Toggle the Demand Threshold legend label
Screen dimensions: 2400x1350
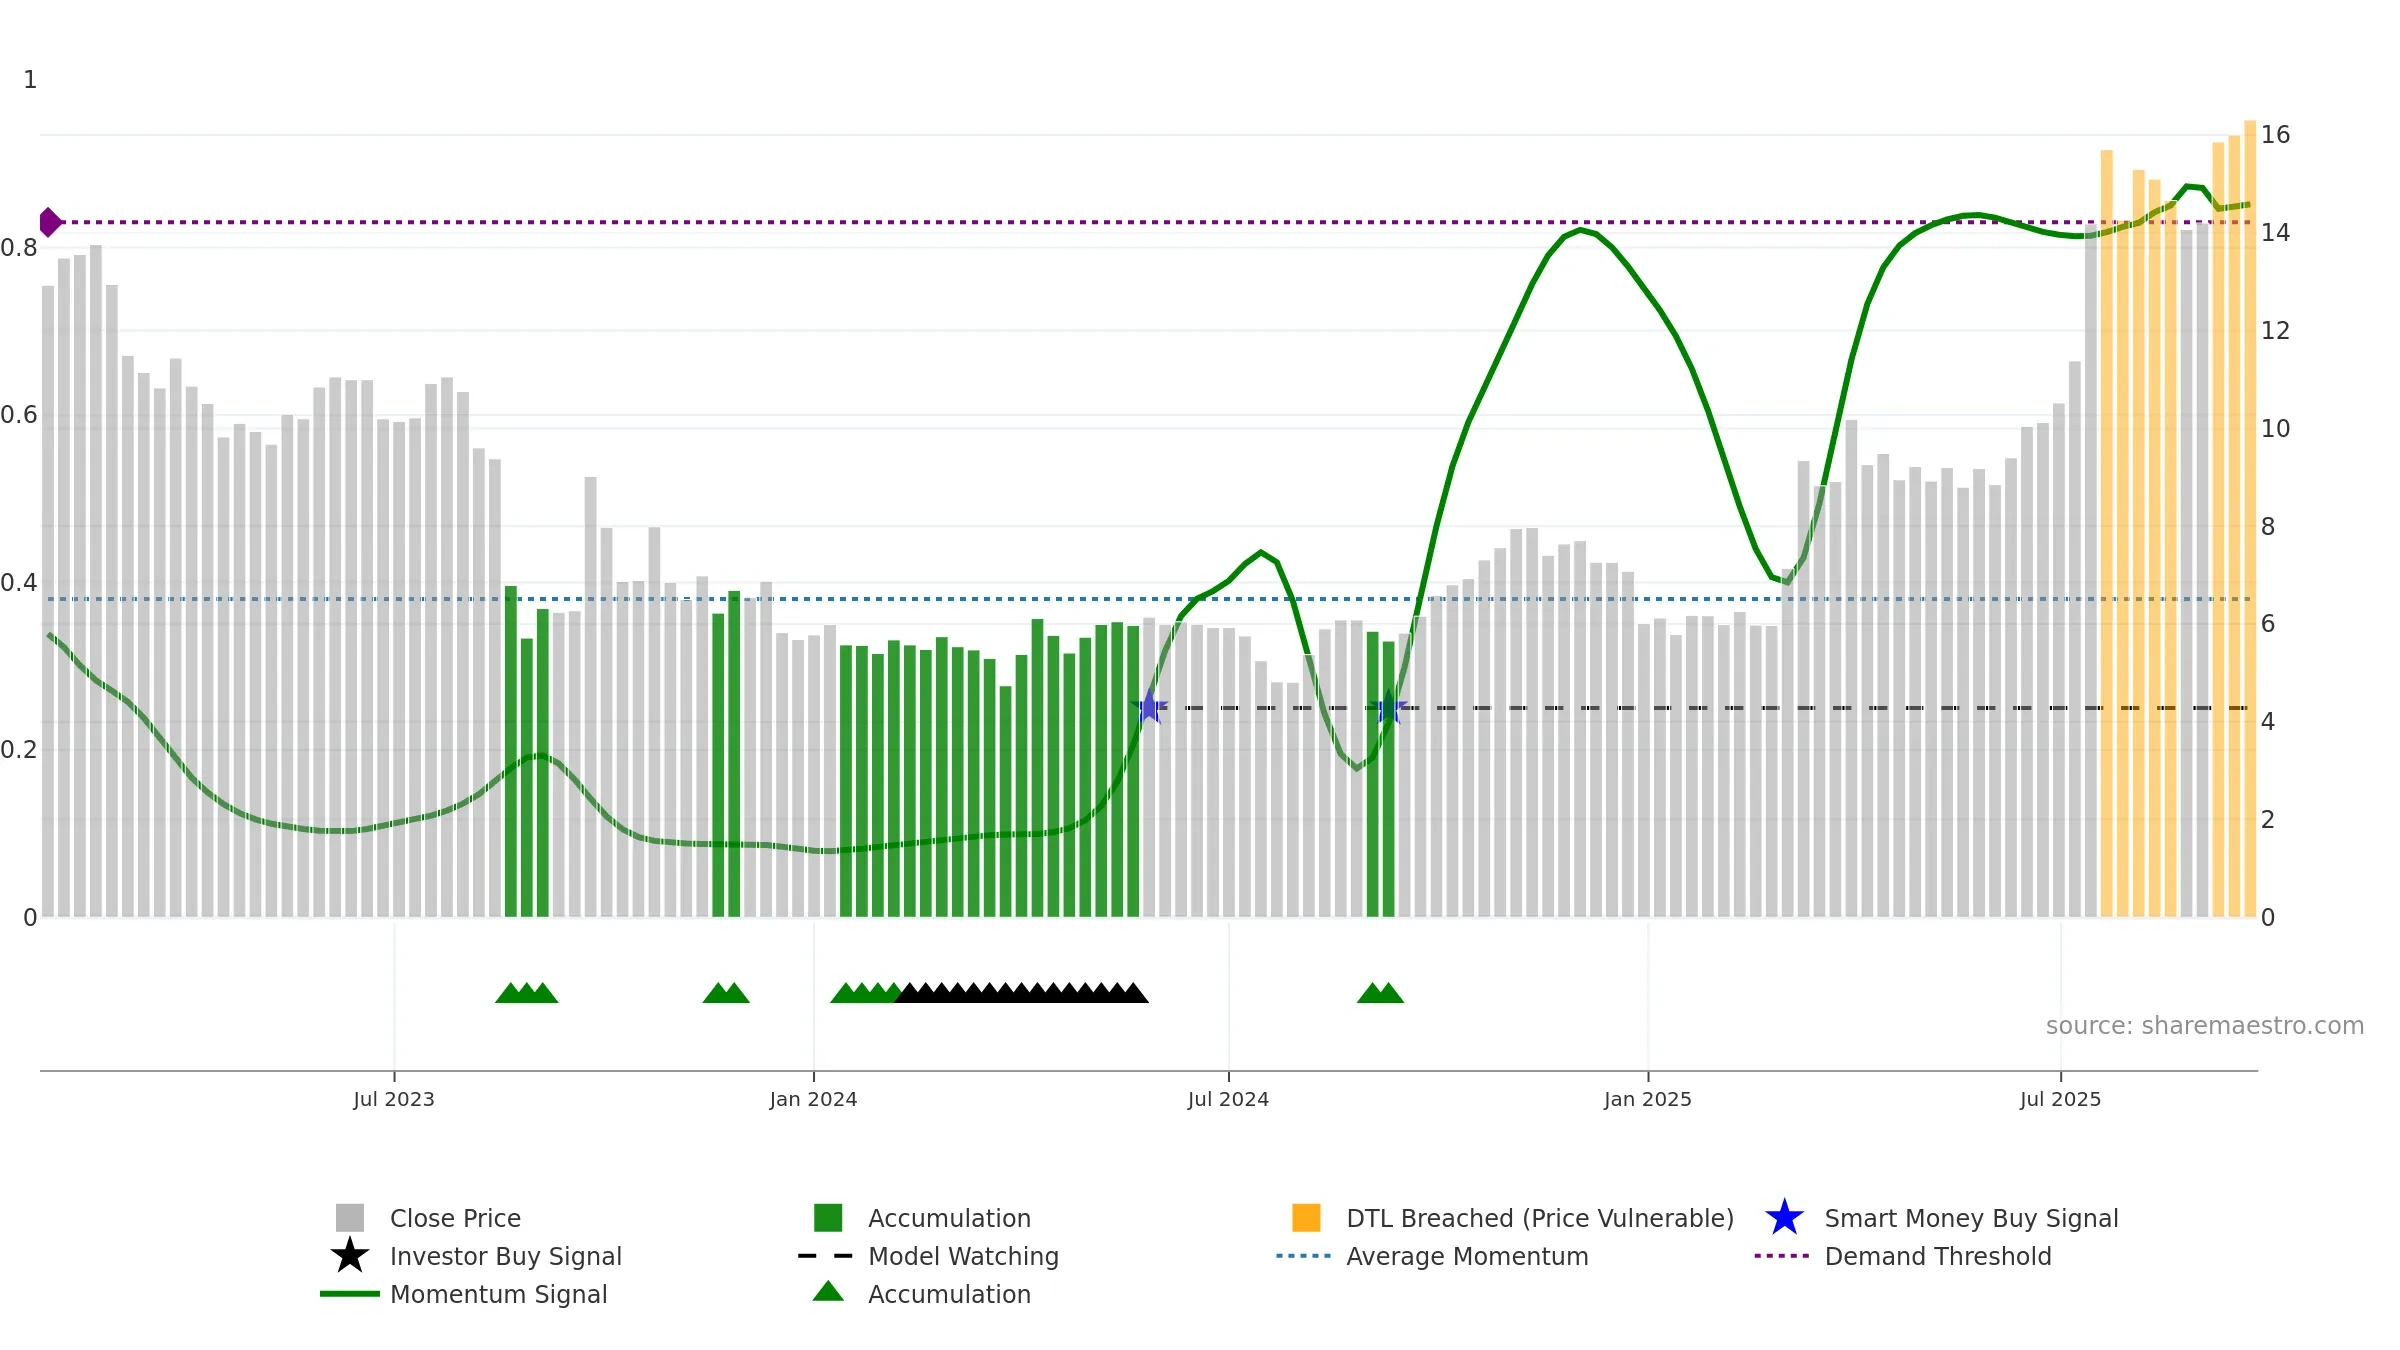tap(1937, 1256)
